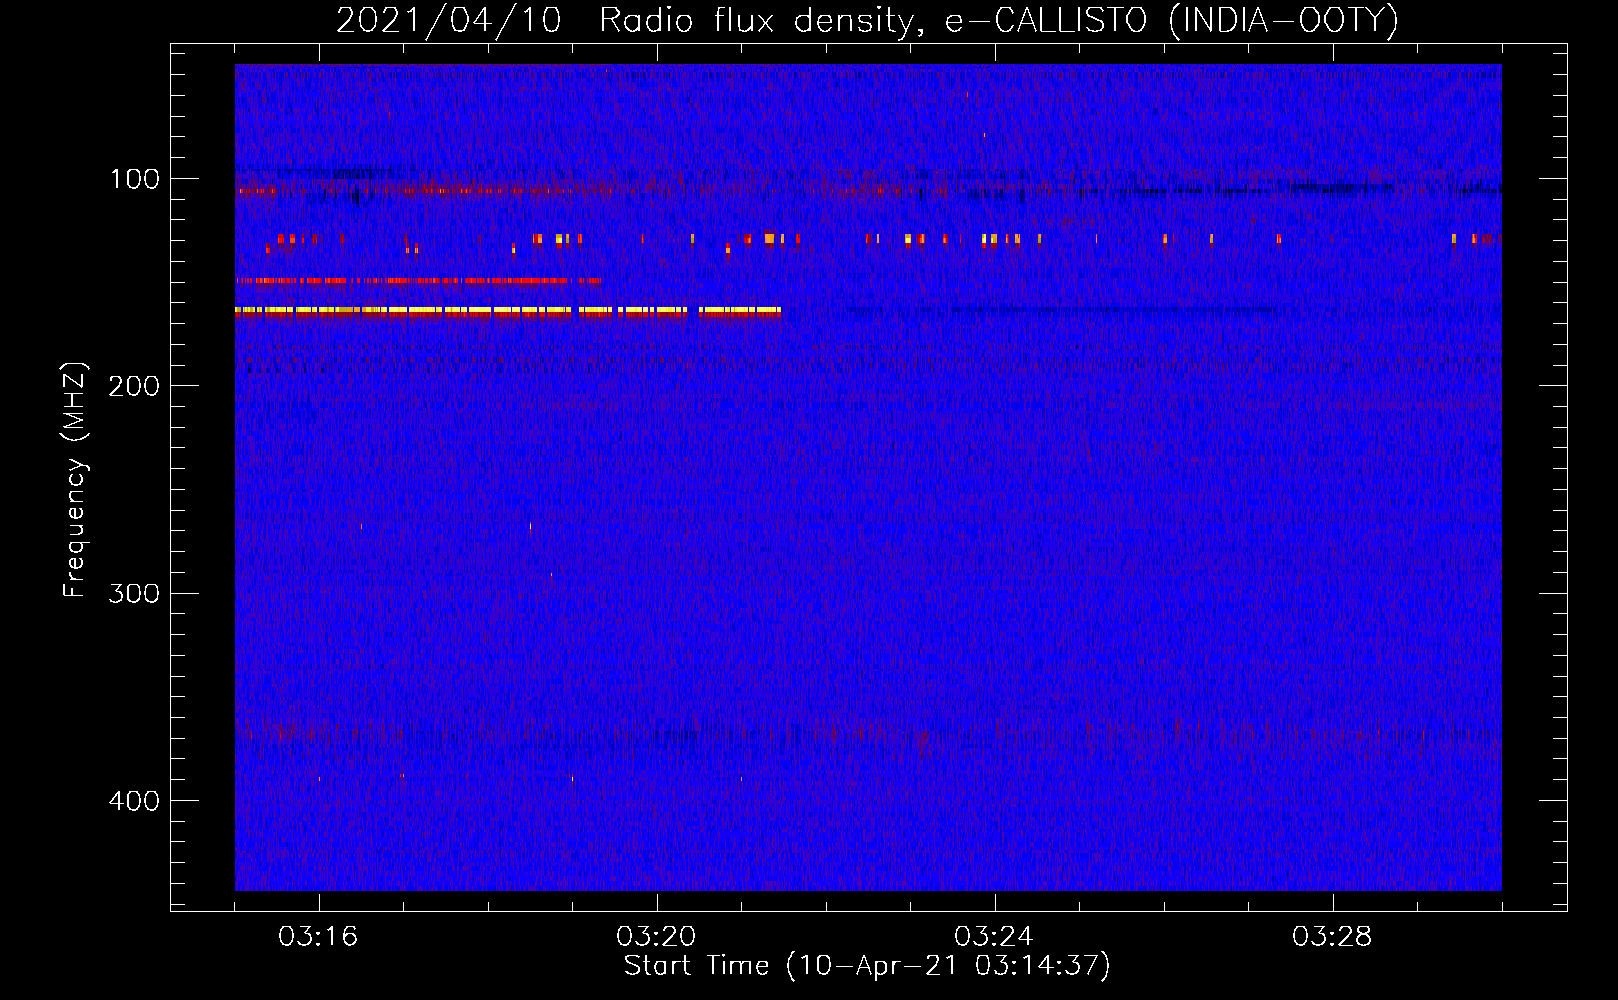This screenshot has height=1000, width=1618.
Task: Click the red horizontal band near 150 MHz
Action: (x=418, y=281)
